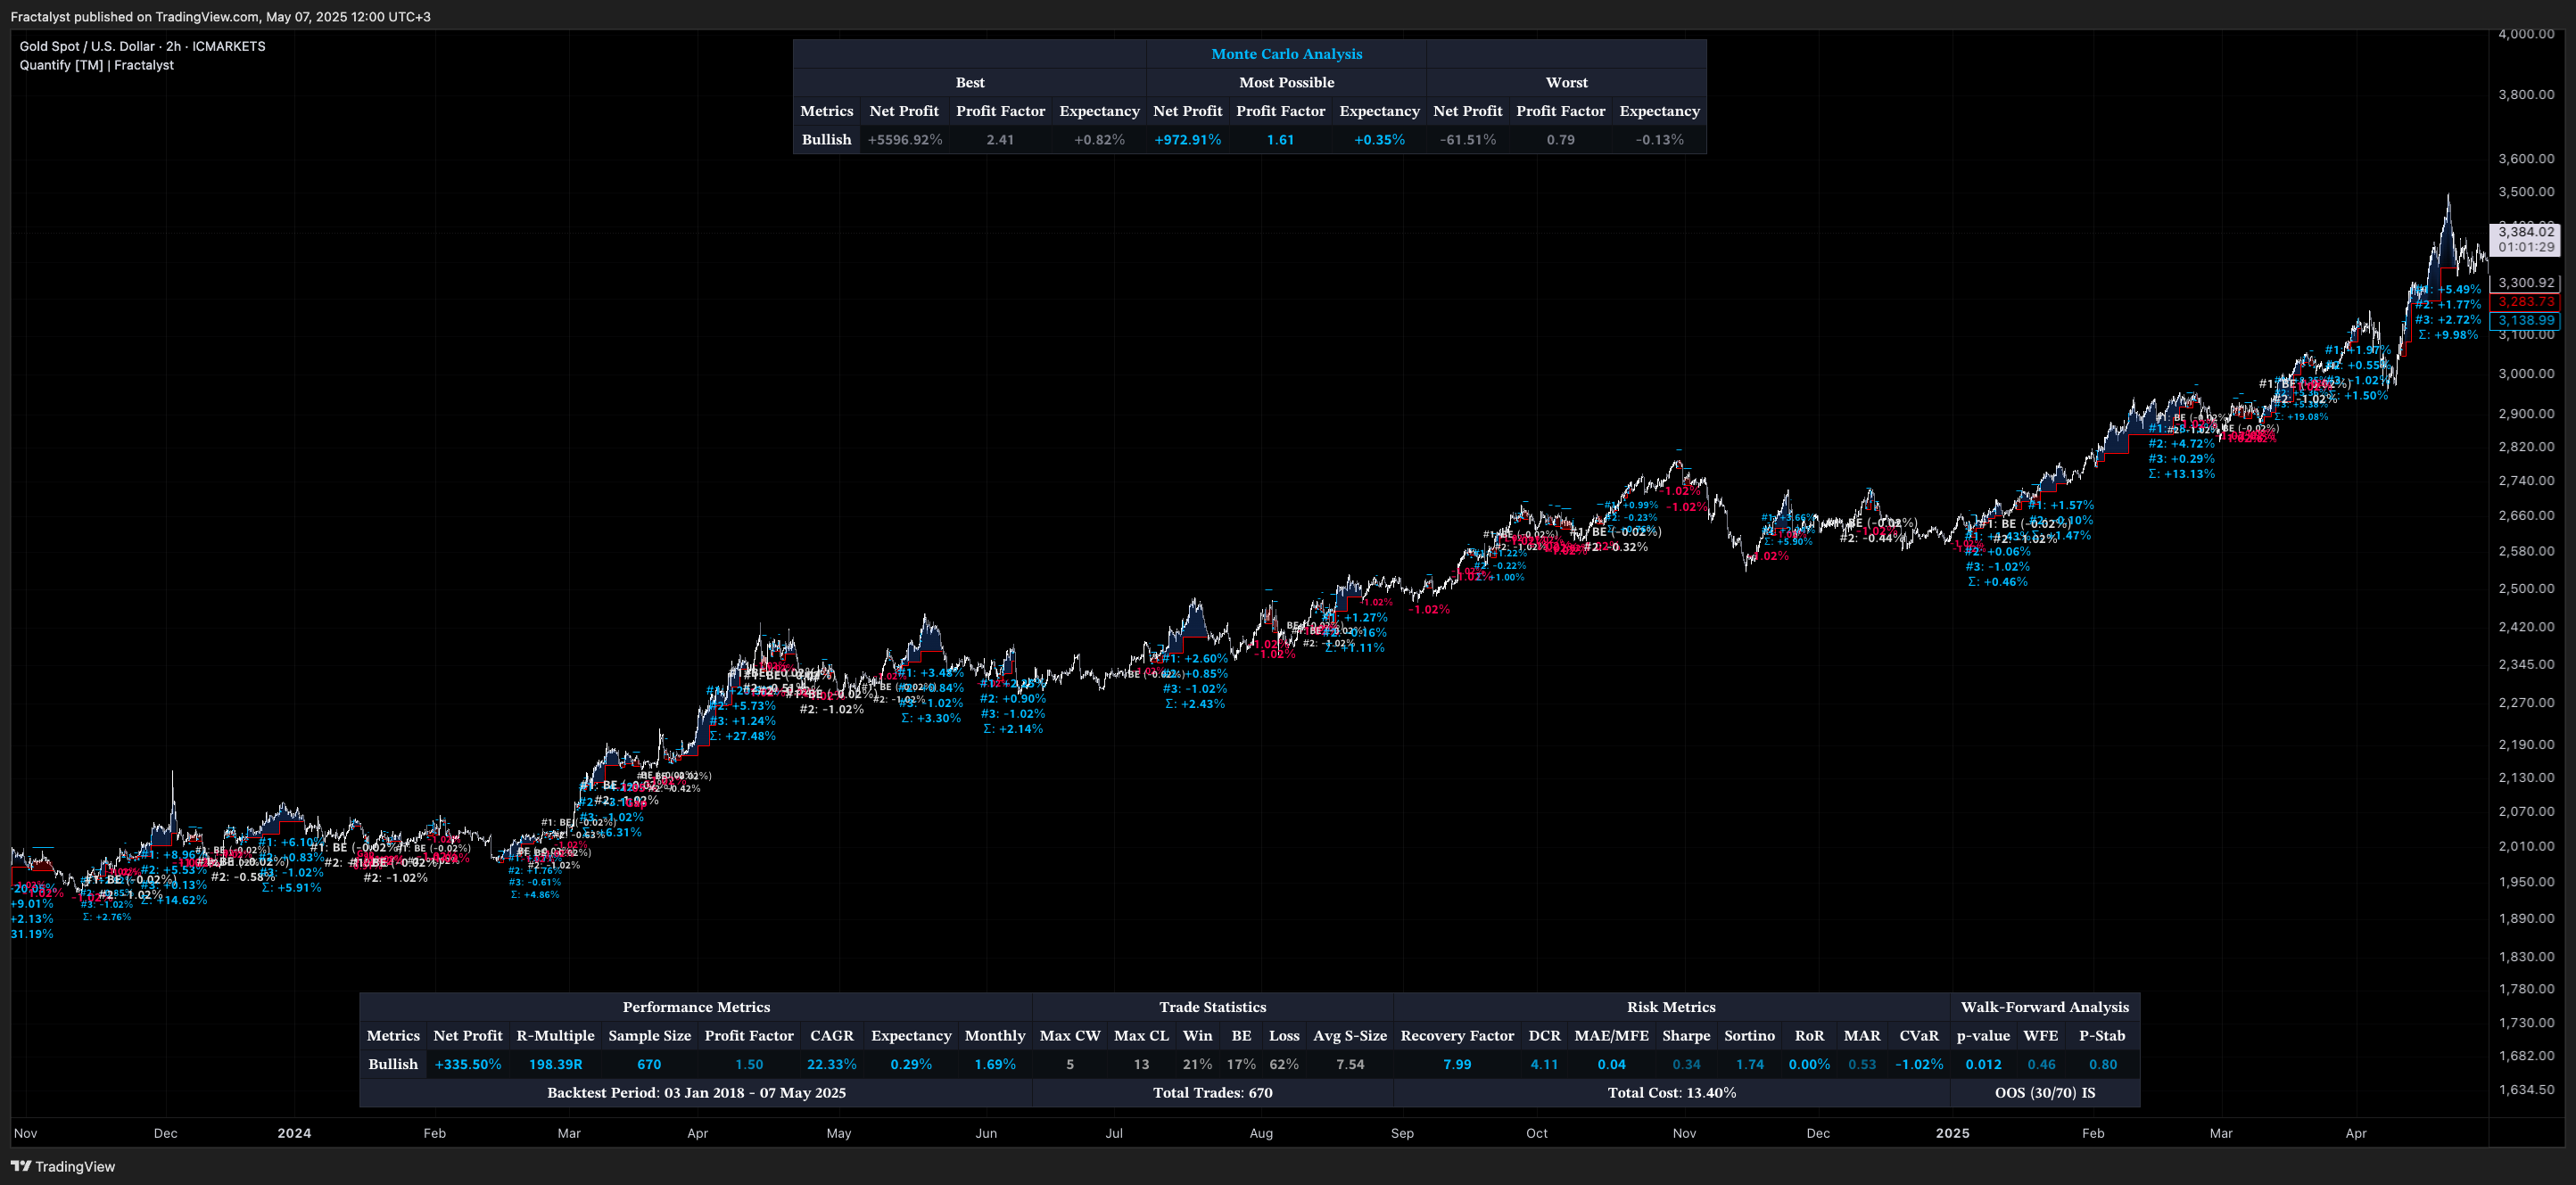Click the worst expectancy value -0.13%
The width and height of the screenshot is (2576, 1185).
(x=1659, y=139)
